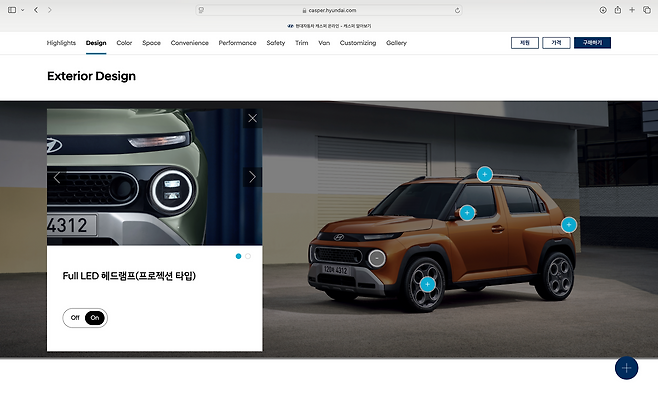Click the dark 구매하기 button
This screenshot has height=411, width=658.
pyautogui.click(x=592, y=43)
